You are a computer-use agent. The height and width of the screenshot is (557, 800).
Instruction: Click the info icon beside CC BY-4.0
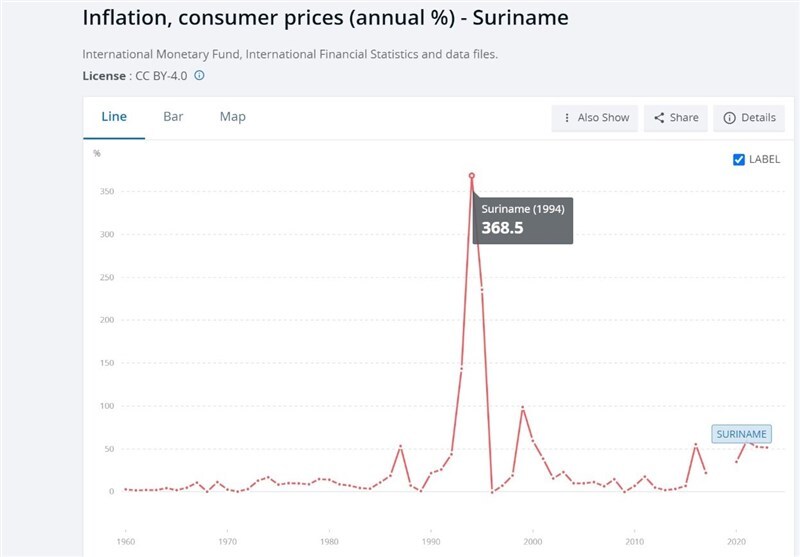(x=199, y=75)
